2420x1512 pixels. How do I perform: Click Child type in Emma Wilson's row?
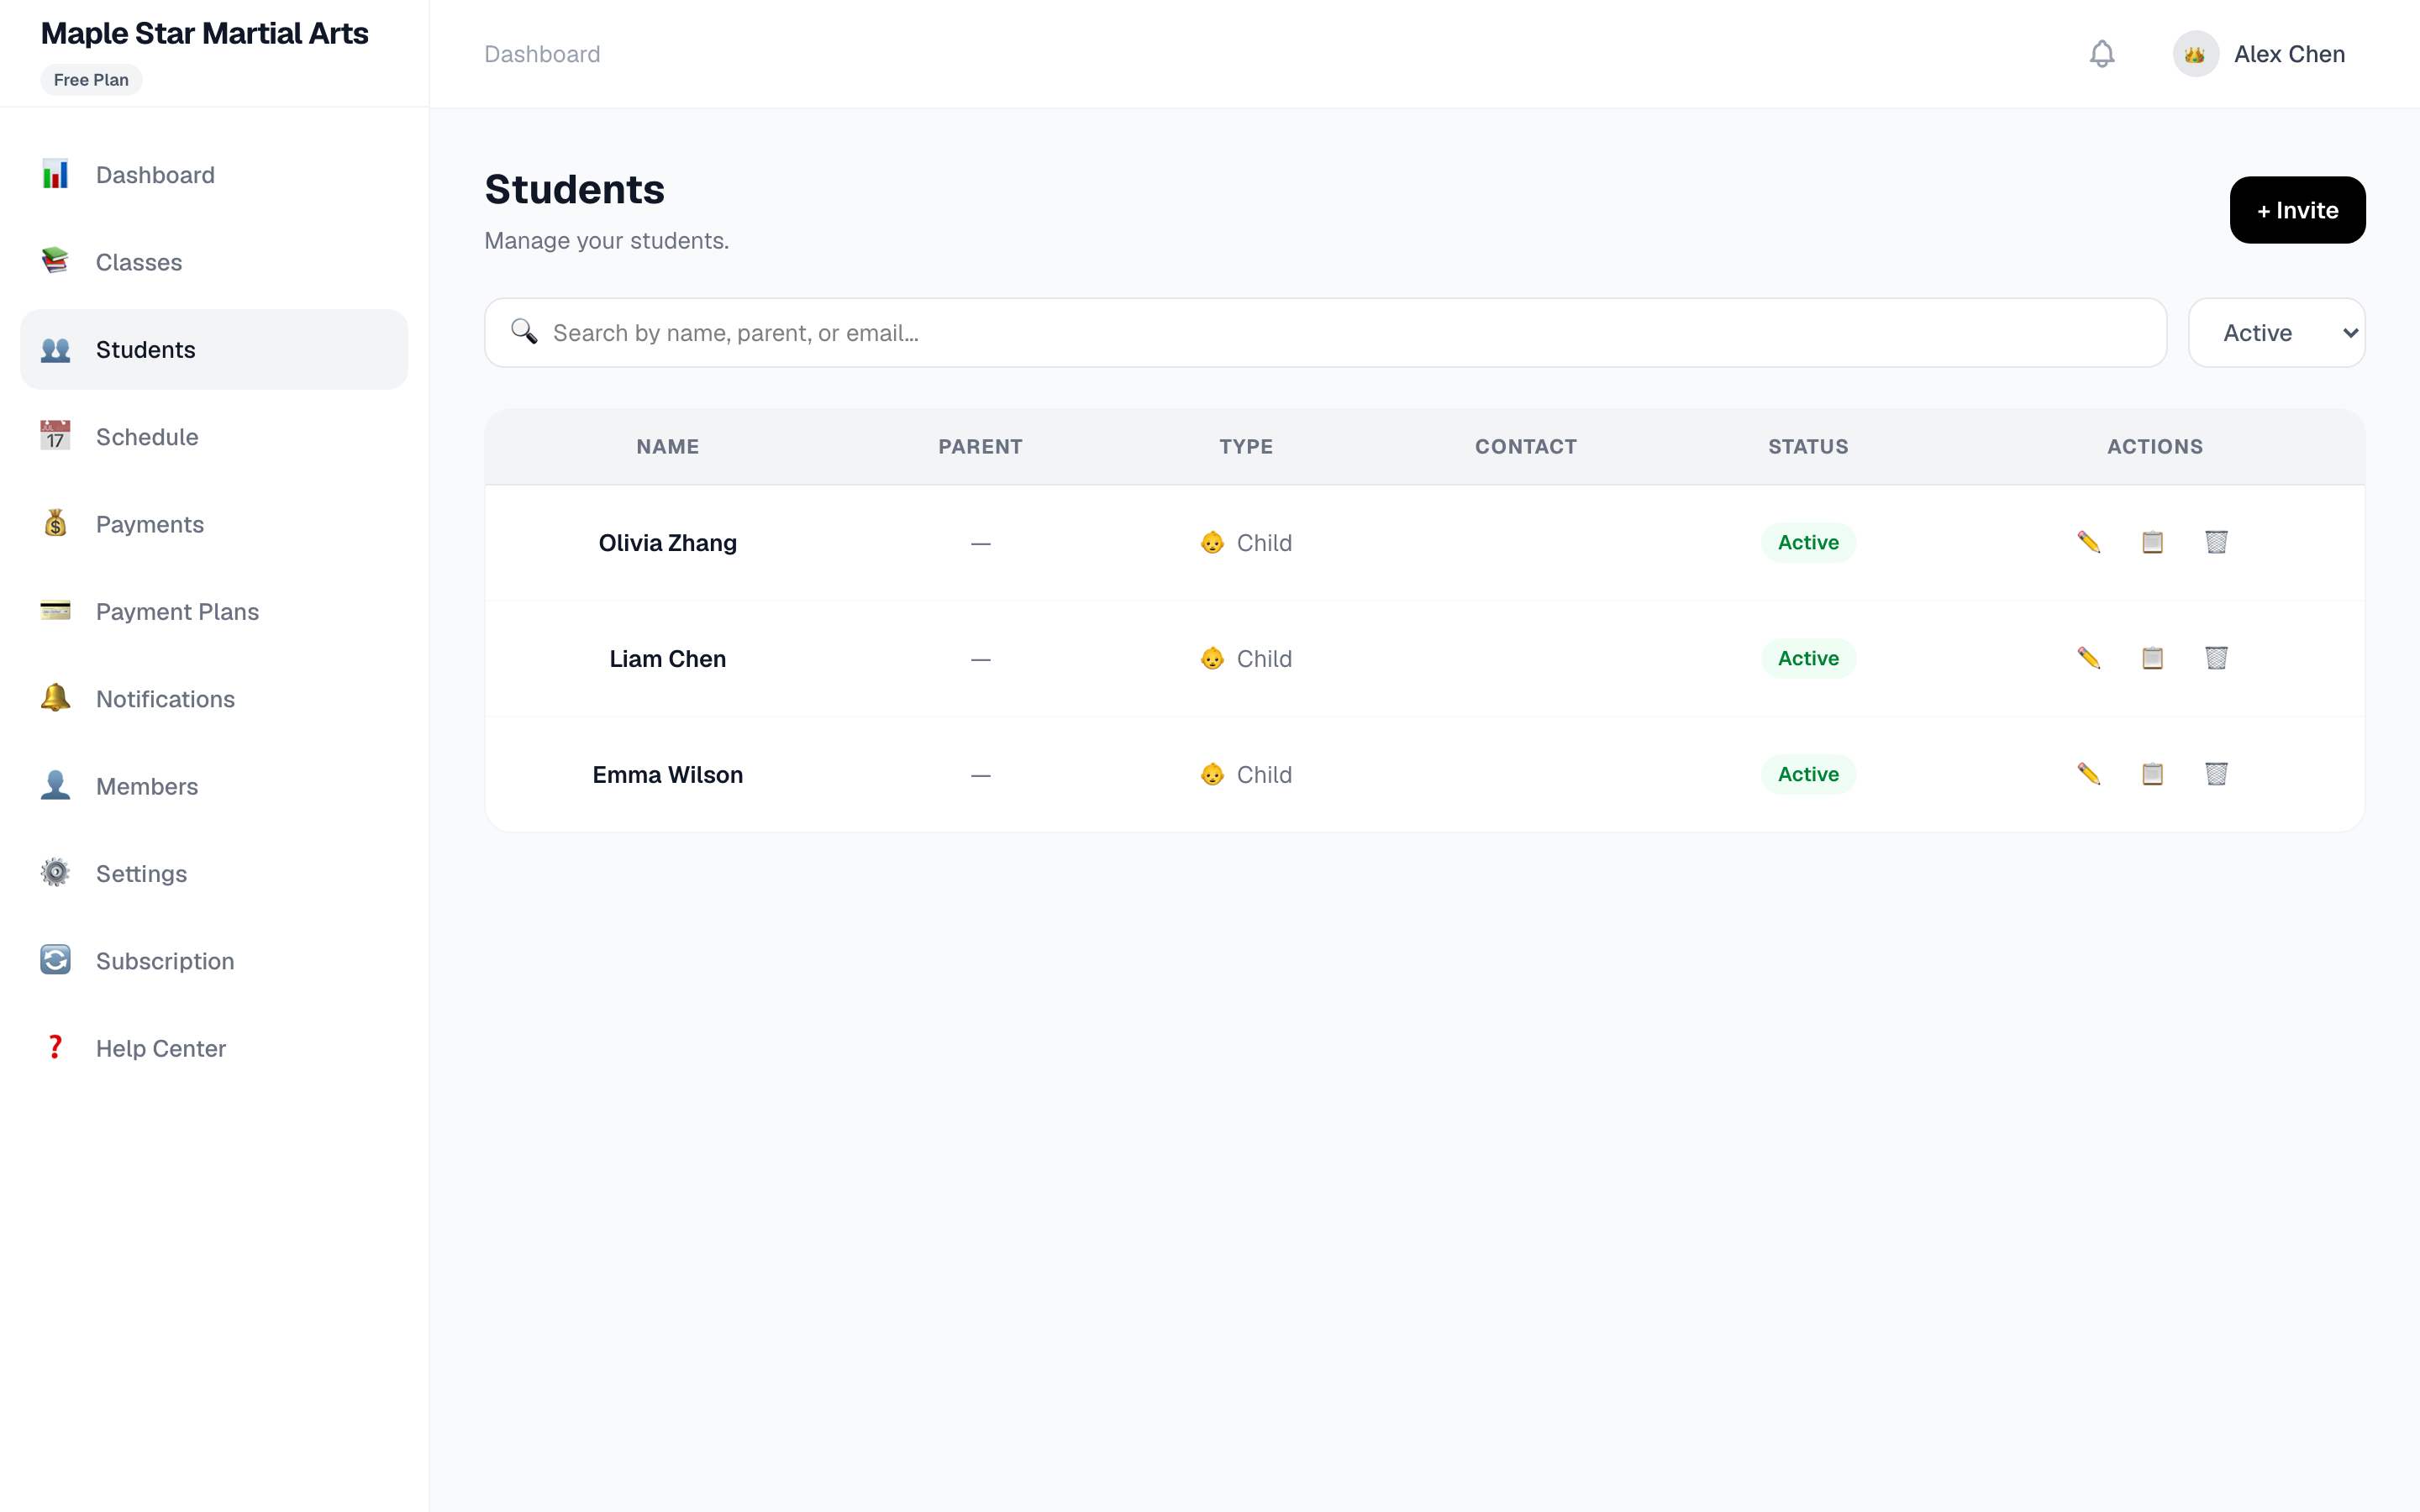(x=1246, y=775)
